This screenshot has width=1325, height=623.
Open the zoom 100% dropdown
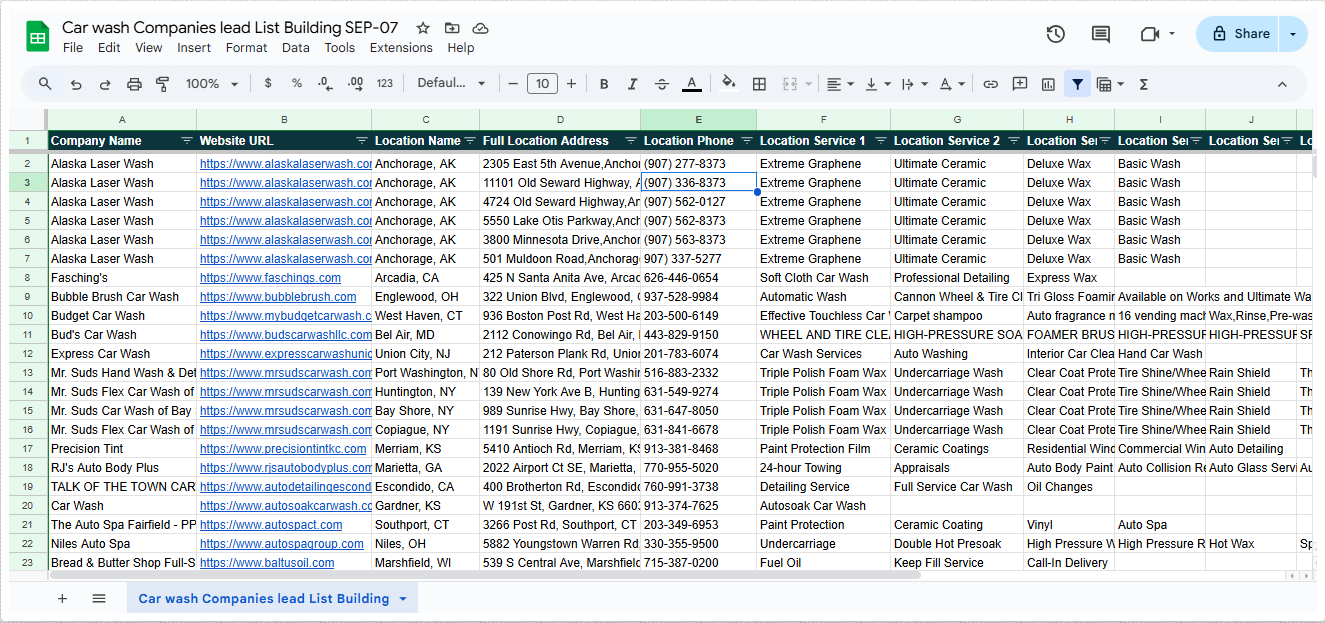[x=211, y=84]
